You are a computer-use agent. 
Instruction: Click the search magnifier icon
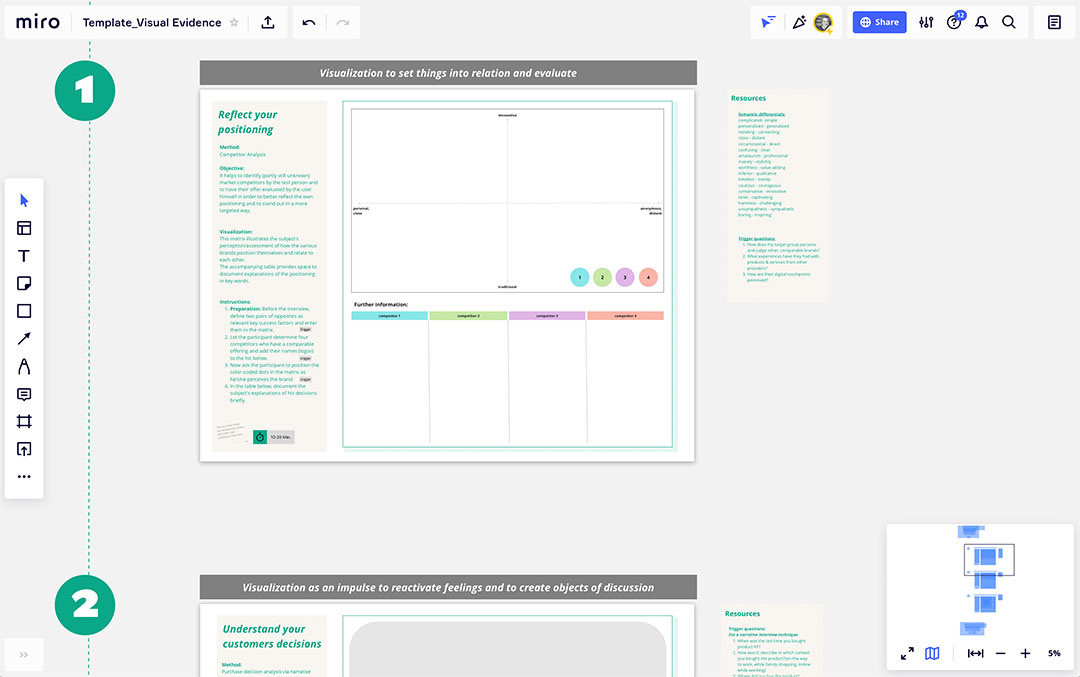pos(1009,22)
